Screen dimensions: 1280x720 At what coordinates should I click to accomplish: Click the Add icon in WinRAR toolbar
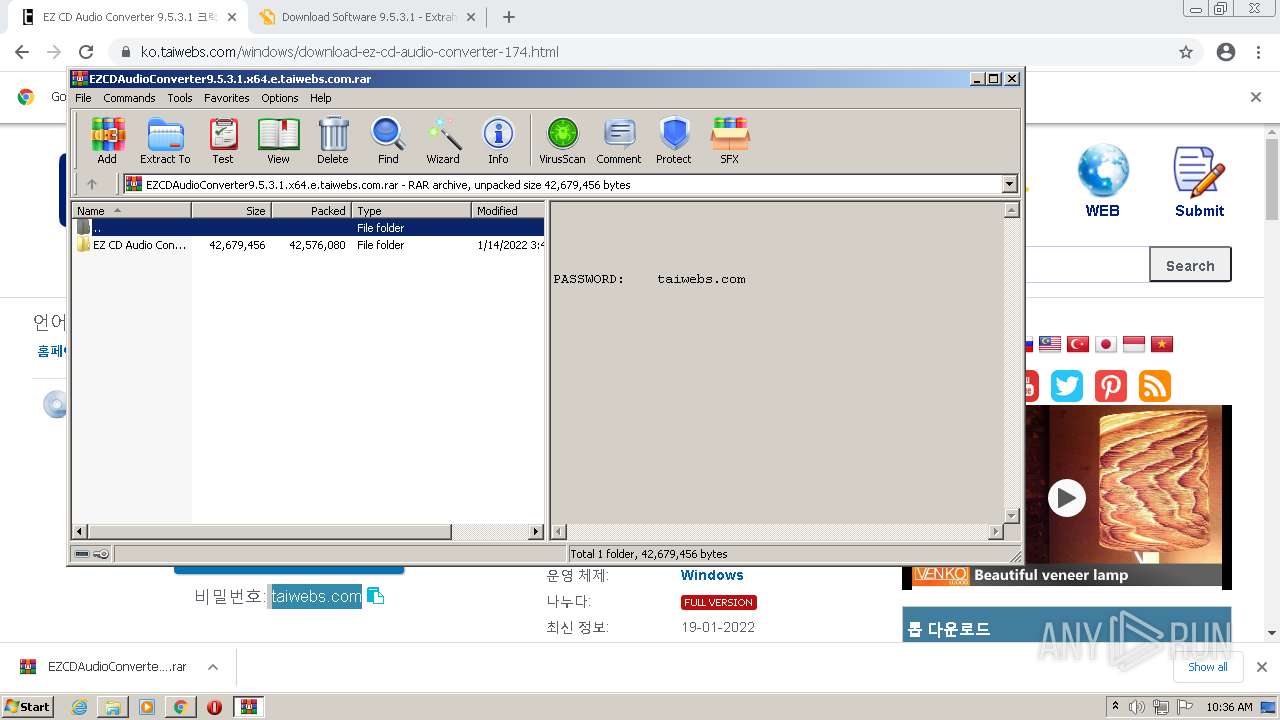[107, 140]
